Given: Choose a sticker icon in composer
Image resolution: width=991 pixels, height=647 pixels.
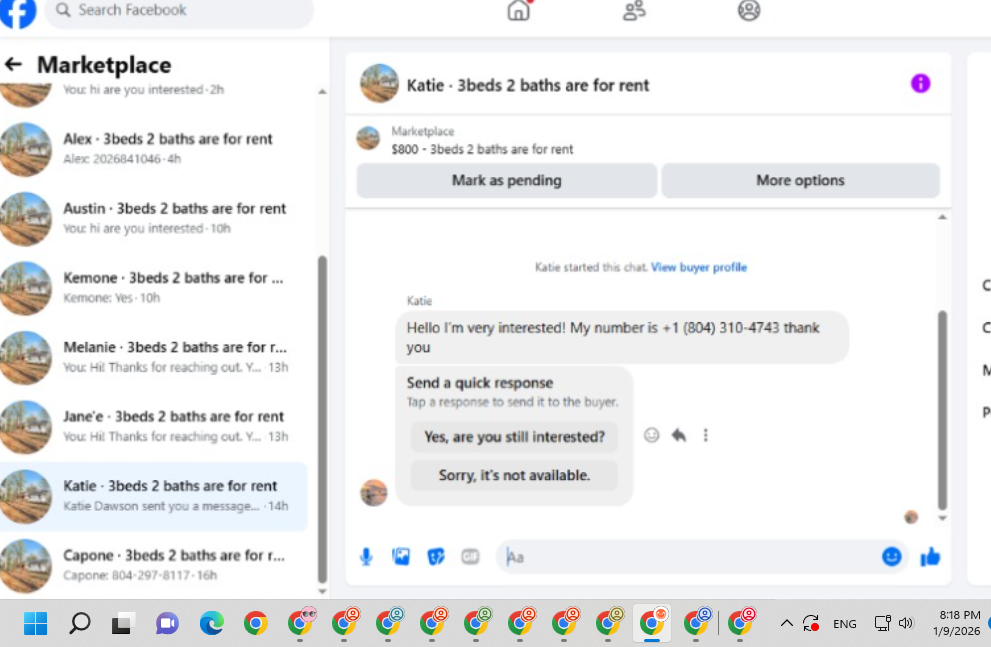Looking at the screenshot, I should pos(435,557).
